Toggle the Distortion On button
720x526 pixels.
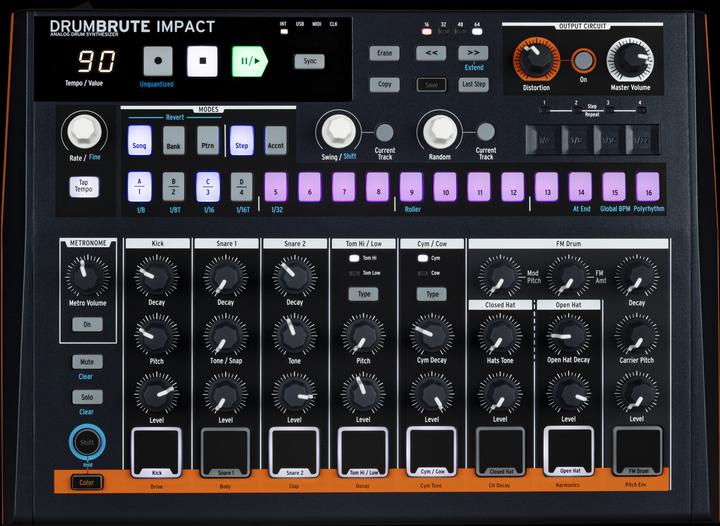pos(583,61)
